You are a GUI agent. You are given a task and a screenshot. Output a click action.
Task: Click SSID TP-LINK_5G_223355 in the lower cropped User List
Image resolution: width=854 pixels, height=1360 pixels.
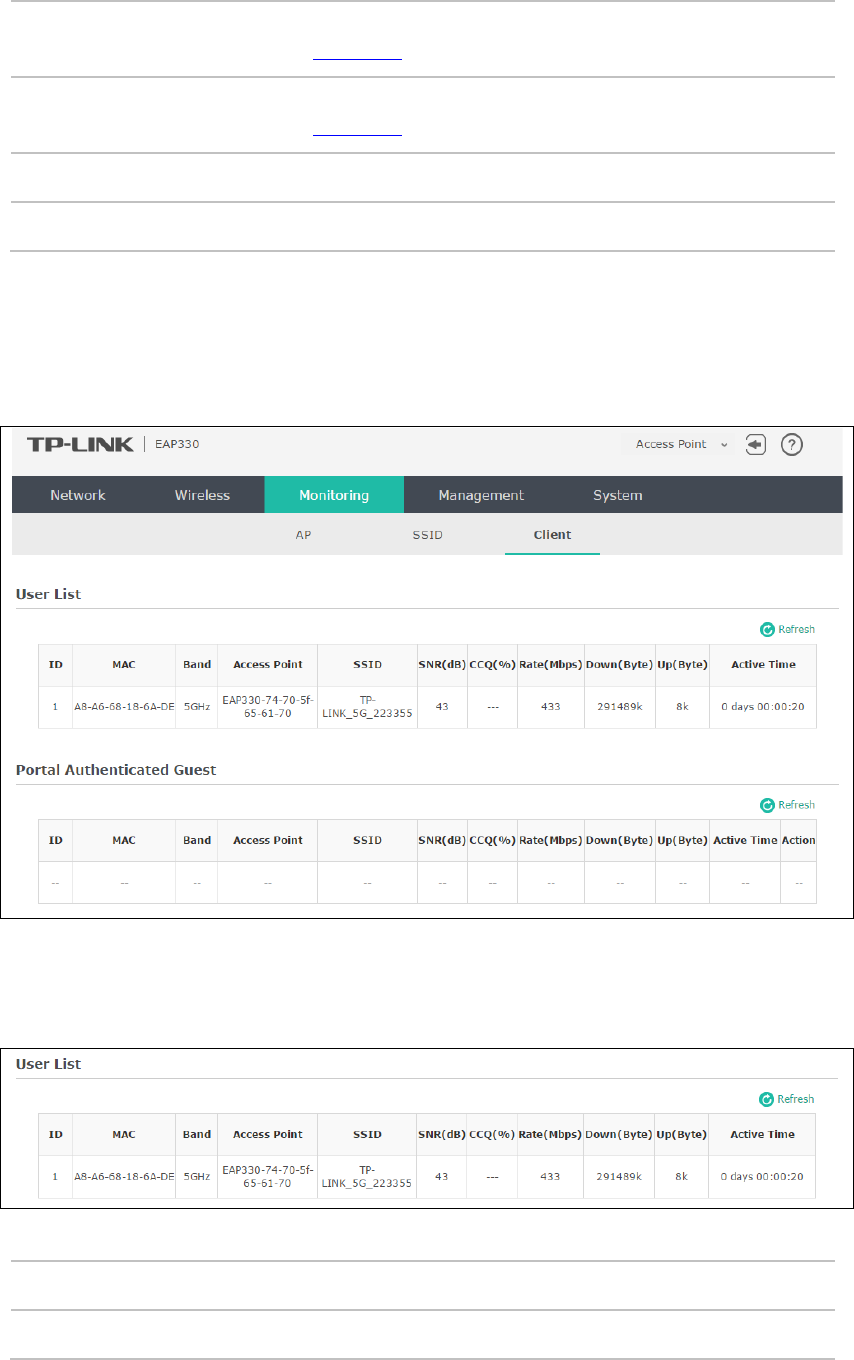368,1177
